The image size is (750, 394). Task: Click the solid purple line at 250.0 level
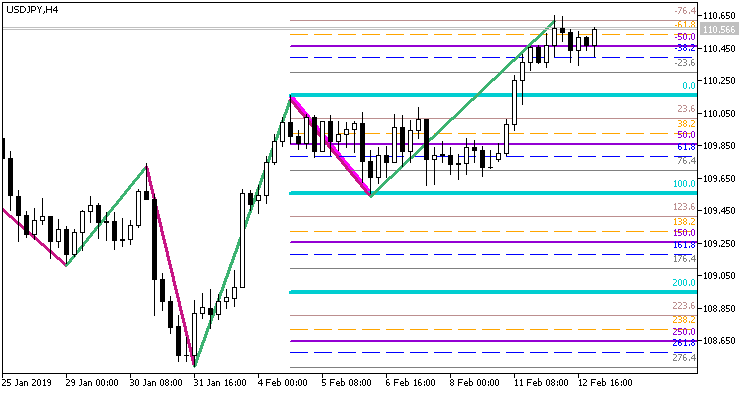click(x=493, y=341)
